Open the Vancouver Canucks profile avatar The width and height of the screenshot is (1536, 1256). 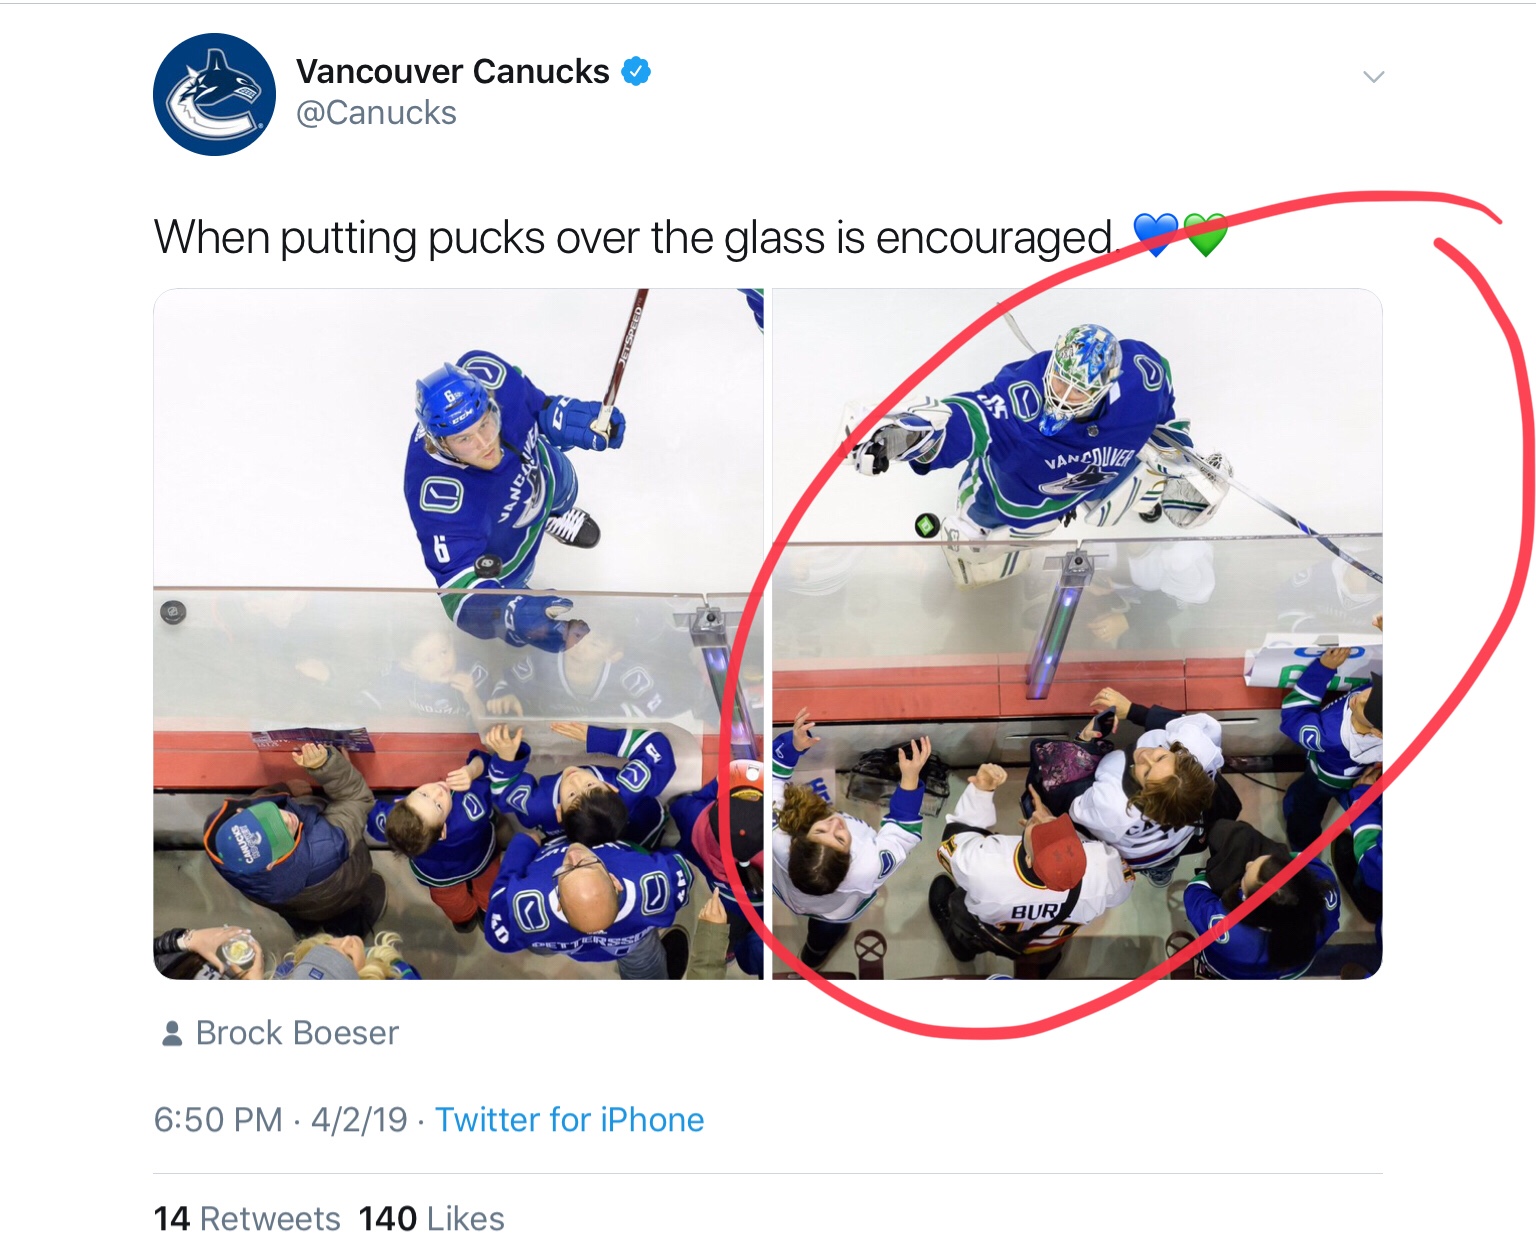point(214,95)
